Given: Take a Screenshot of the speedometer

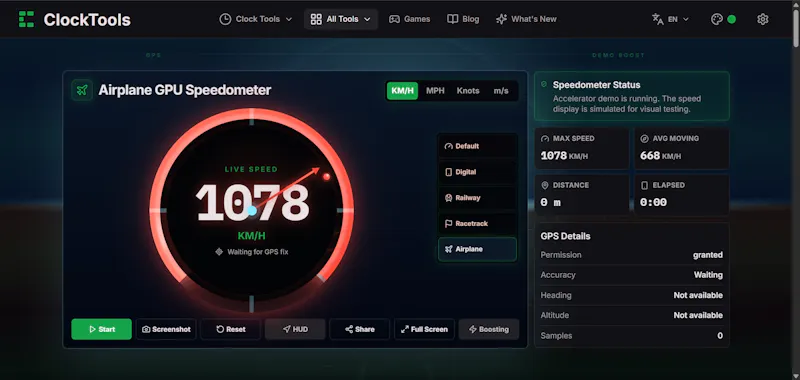Looking at the screenshot, I should tap(166, 329).
